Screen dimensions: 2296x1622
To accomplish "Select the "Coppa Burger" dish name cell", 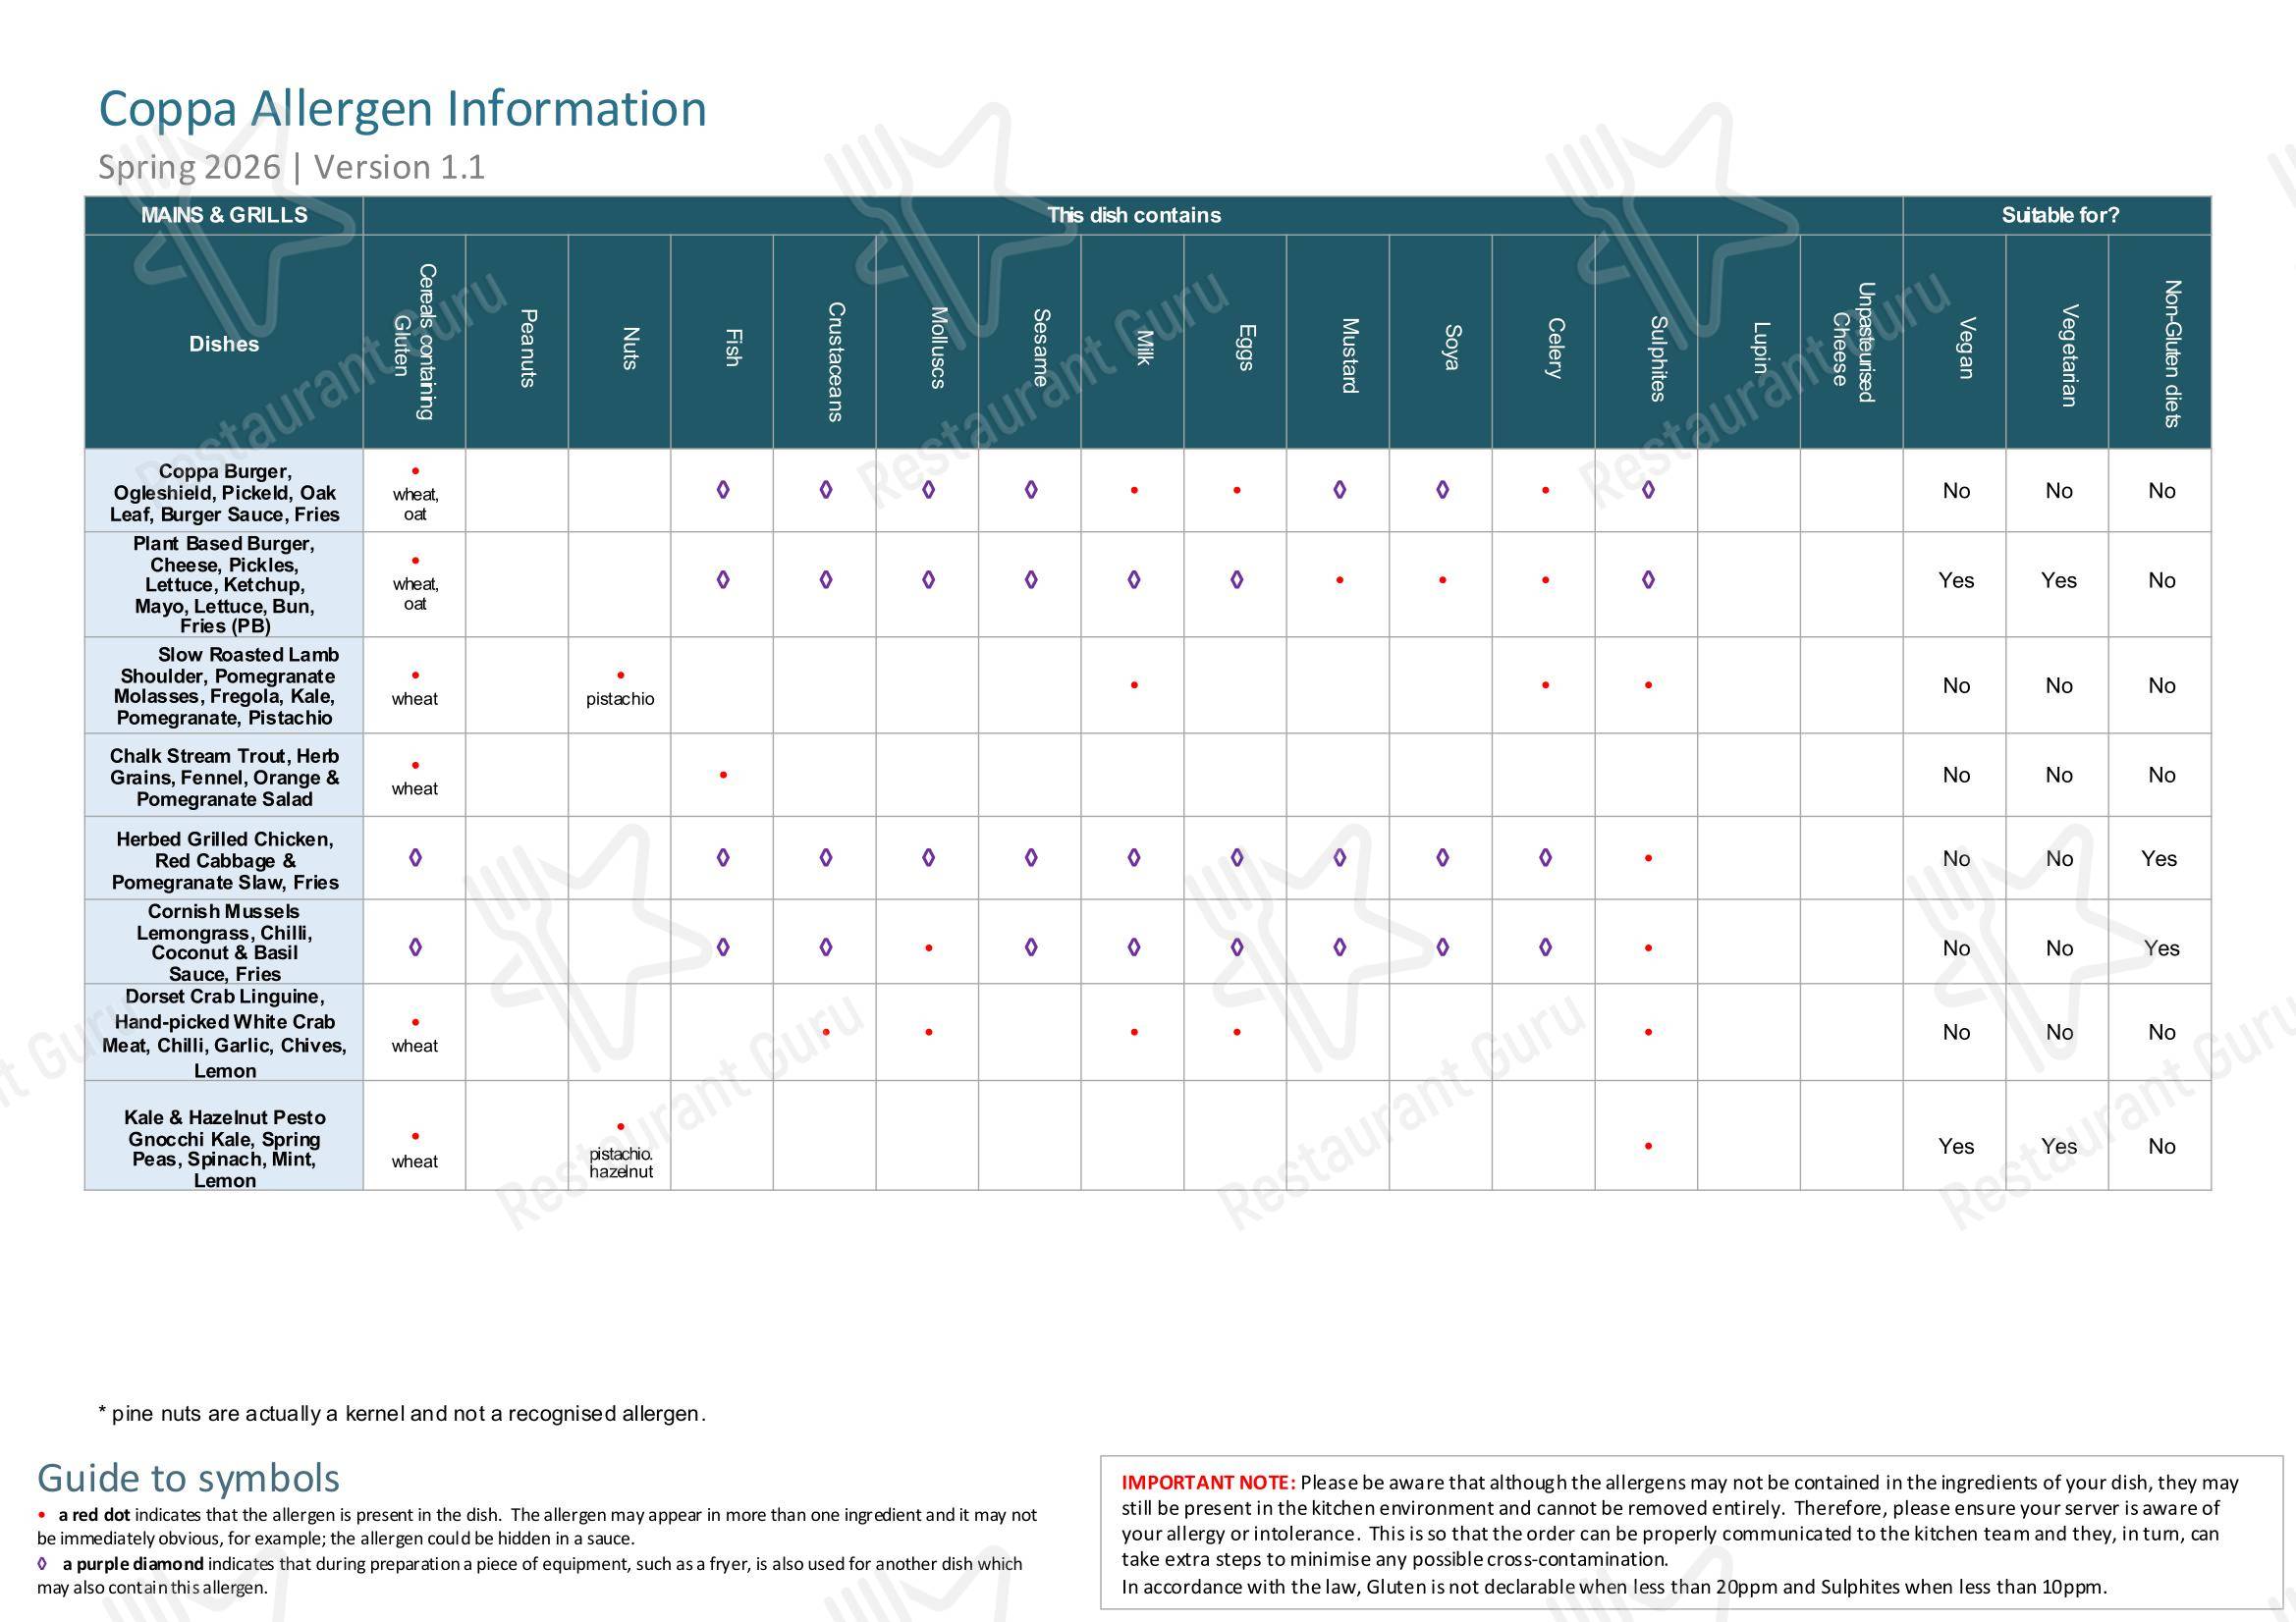I will tap(224, 491).
